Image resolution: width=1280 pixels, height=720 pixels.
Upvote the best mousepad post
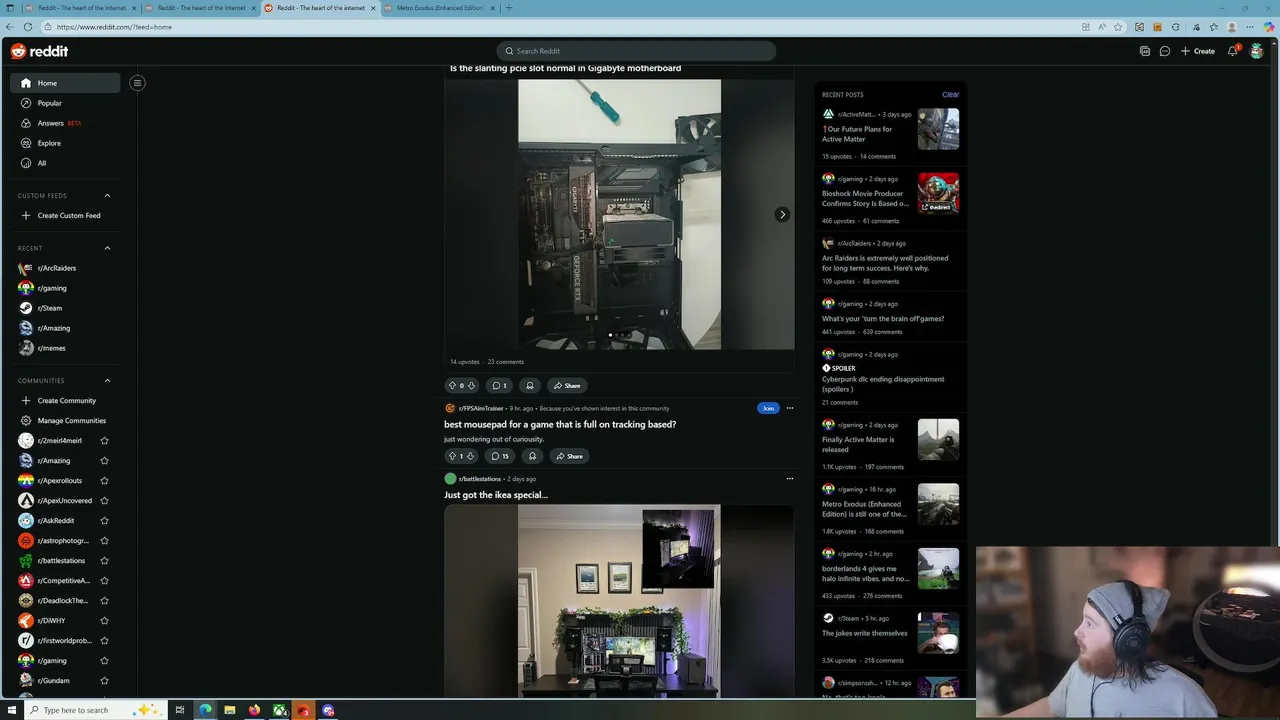(452, 456)
